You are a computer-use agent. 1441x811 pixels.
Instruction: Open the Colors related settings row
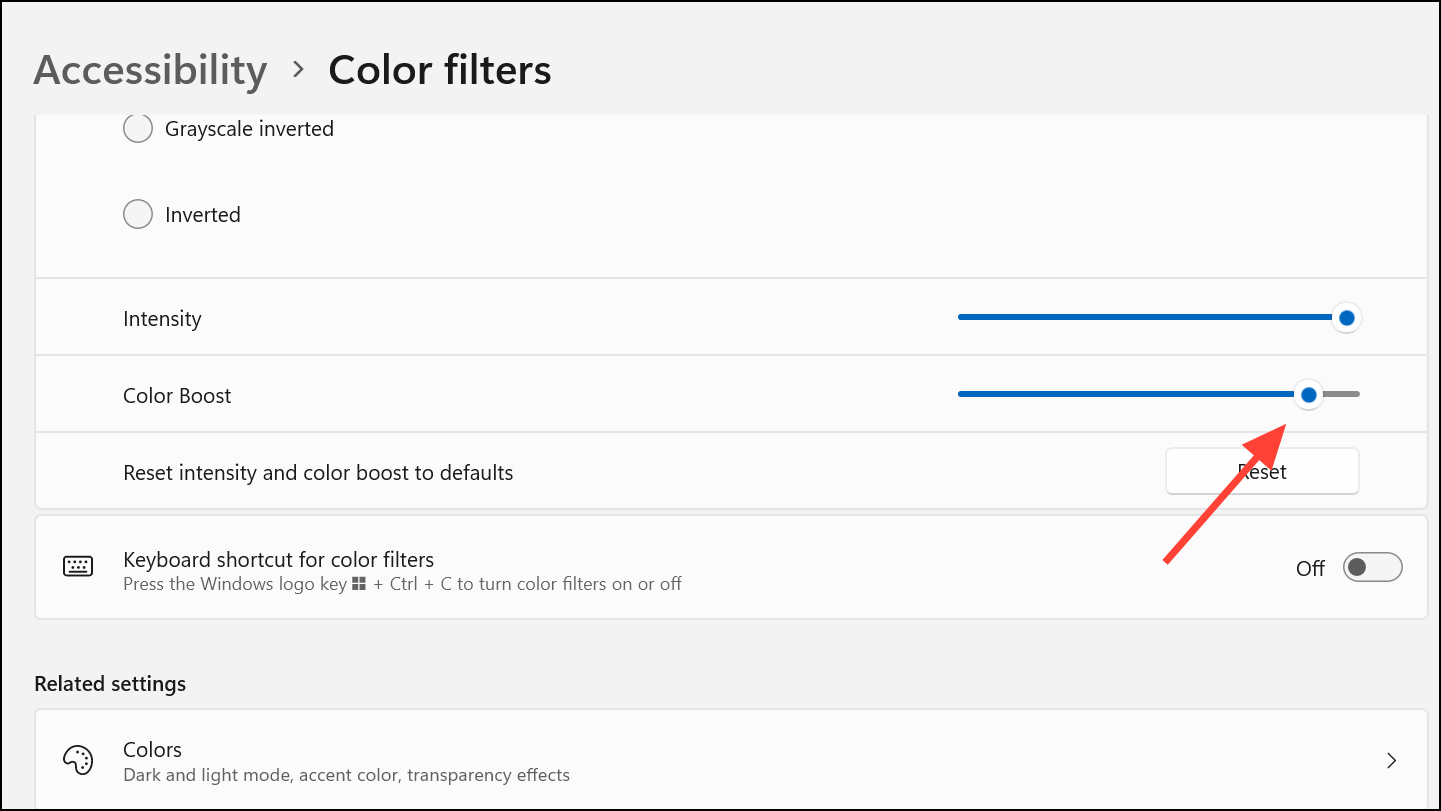731,761
